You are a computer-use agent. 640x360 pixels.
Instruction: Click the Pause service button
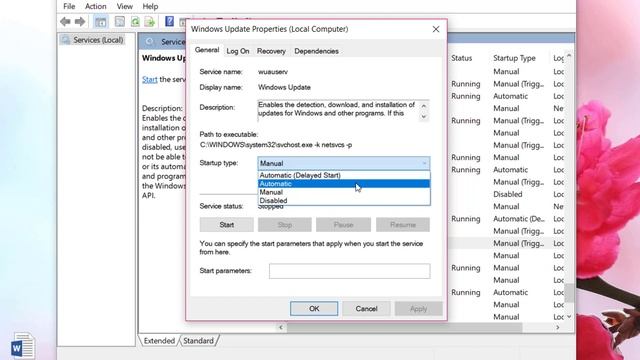pyautogui.click(x=343, y=224)
